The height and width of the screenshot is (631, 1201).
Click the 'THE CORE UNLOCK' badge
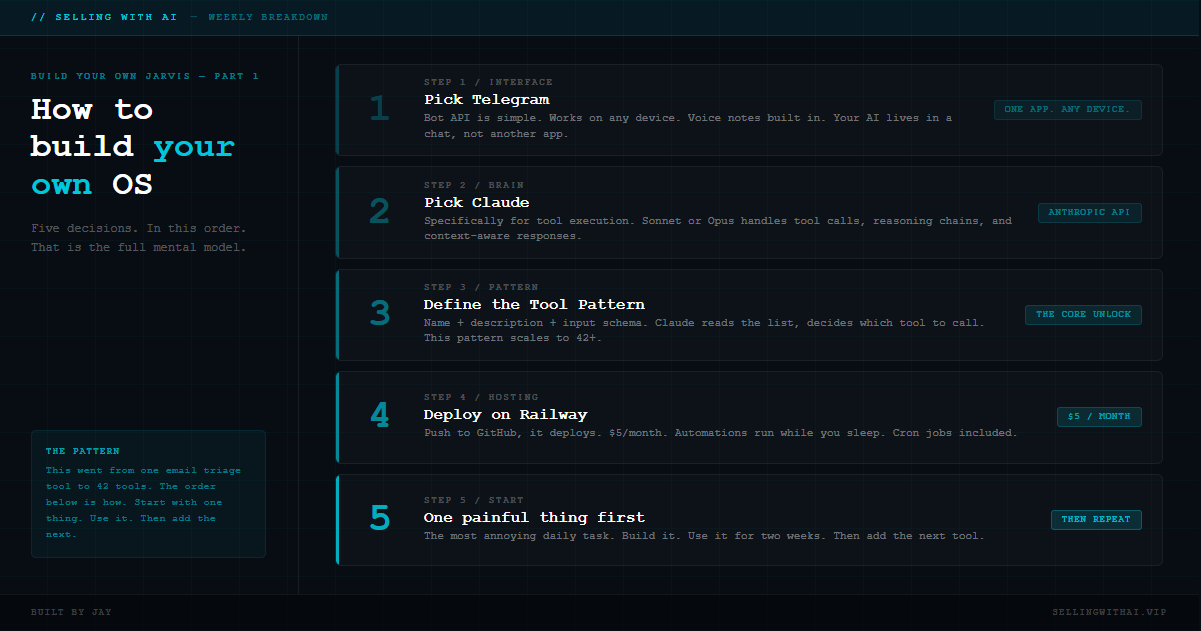1083,315
